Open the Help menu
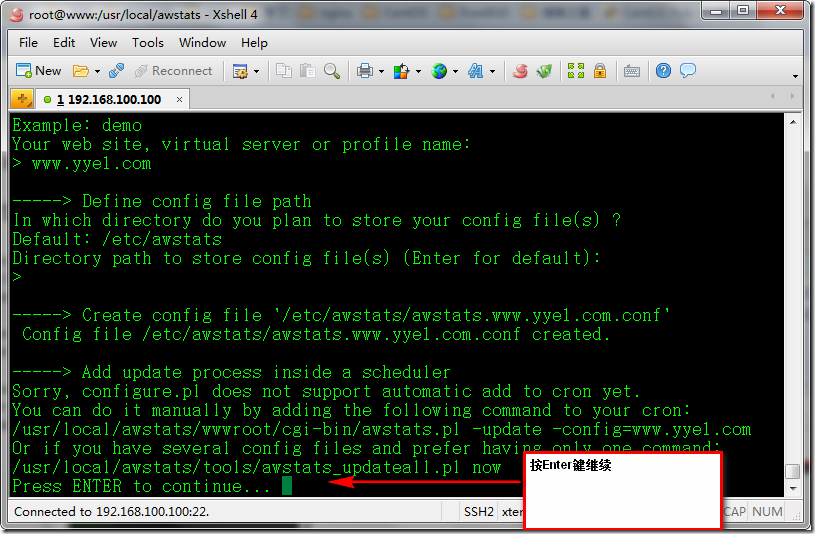The height and width of the screenshot is (534, 815). click(254, 43)
